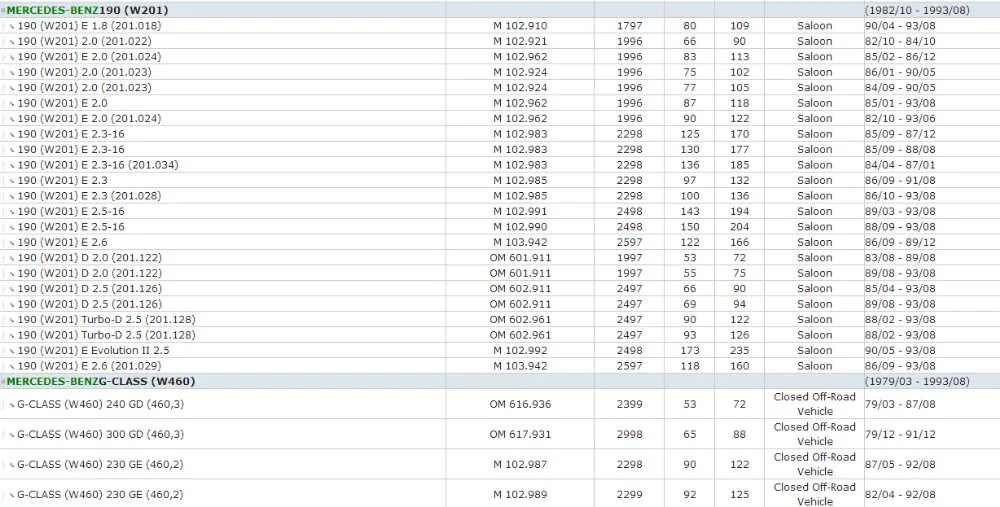Select row 190 (W201) E 2.3-16 (201.034)
The height and width of the screenshot is (507, 1000).
(500, 165)
